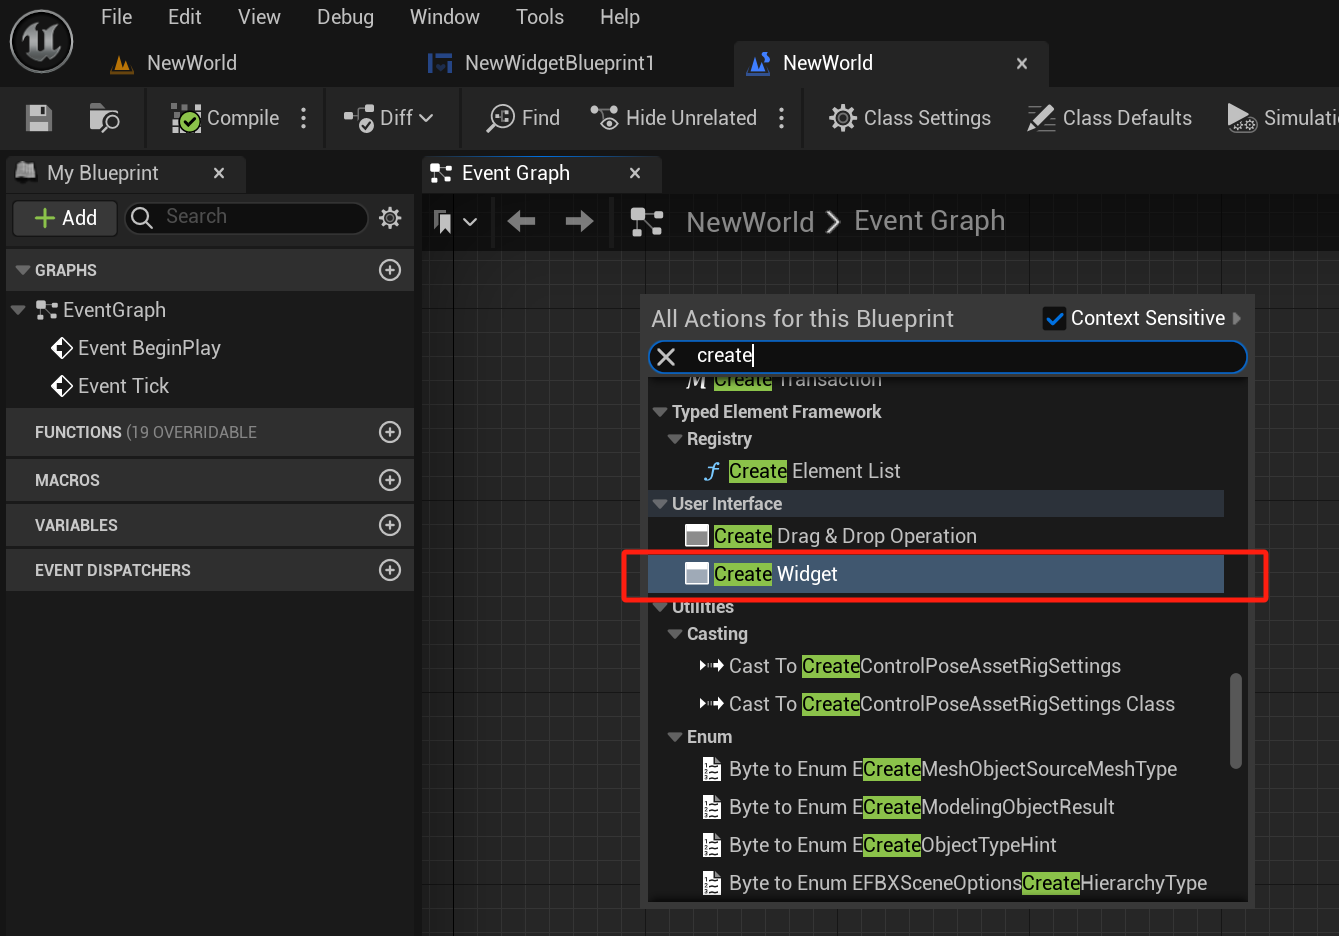The image size is (1339, 936).
Task: Open the Debug menu
Action: pos(345,17)
